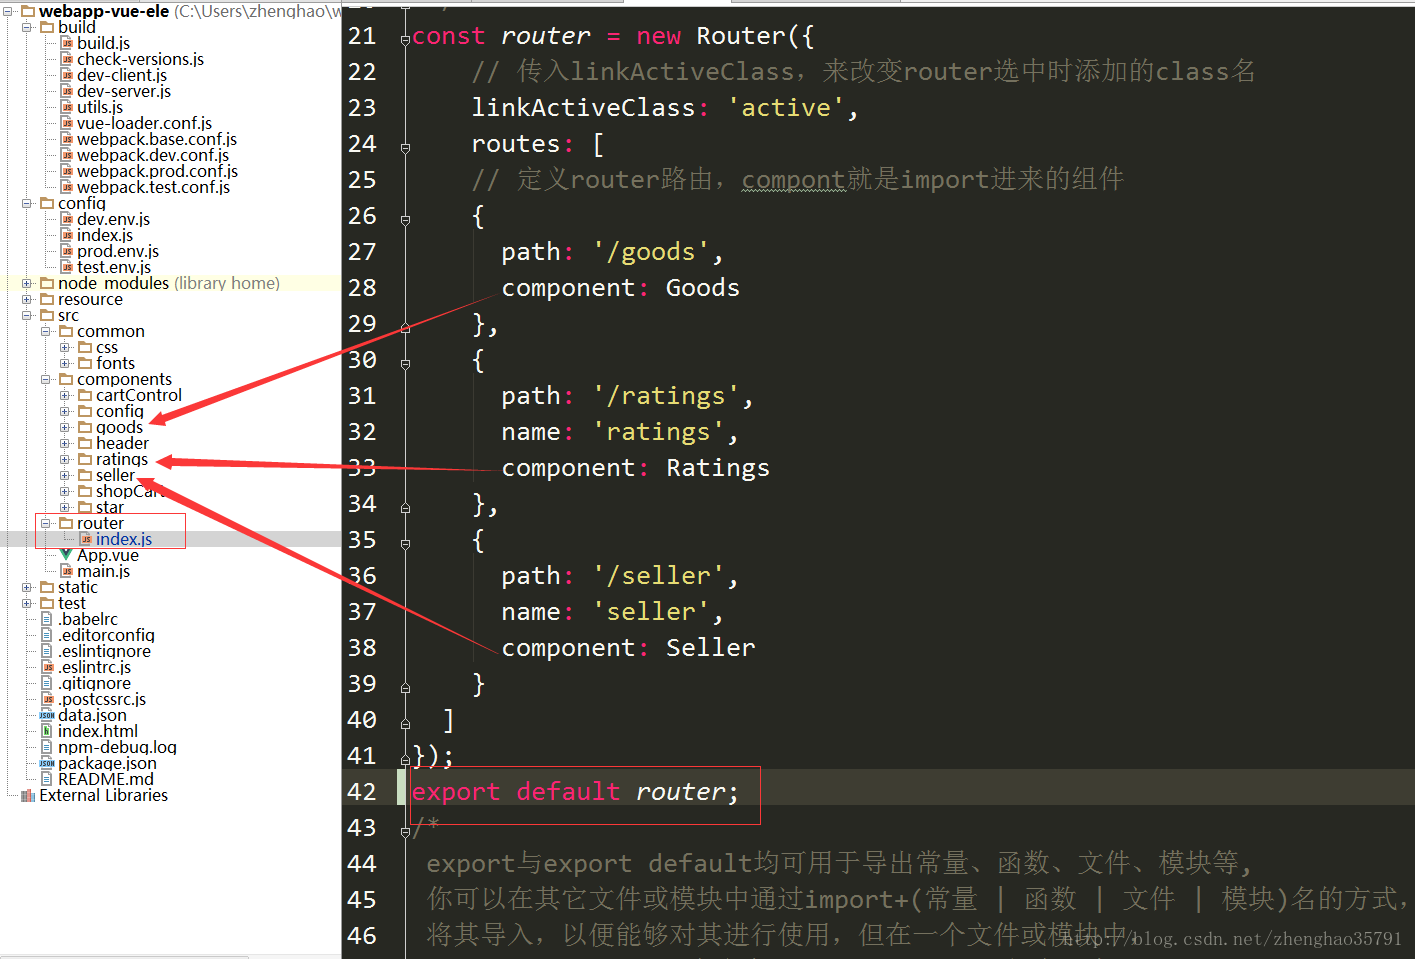1415x959 pixels.
Task: Select dev-server.js in the project tree
Action: pos(124,91)
